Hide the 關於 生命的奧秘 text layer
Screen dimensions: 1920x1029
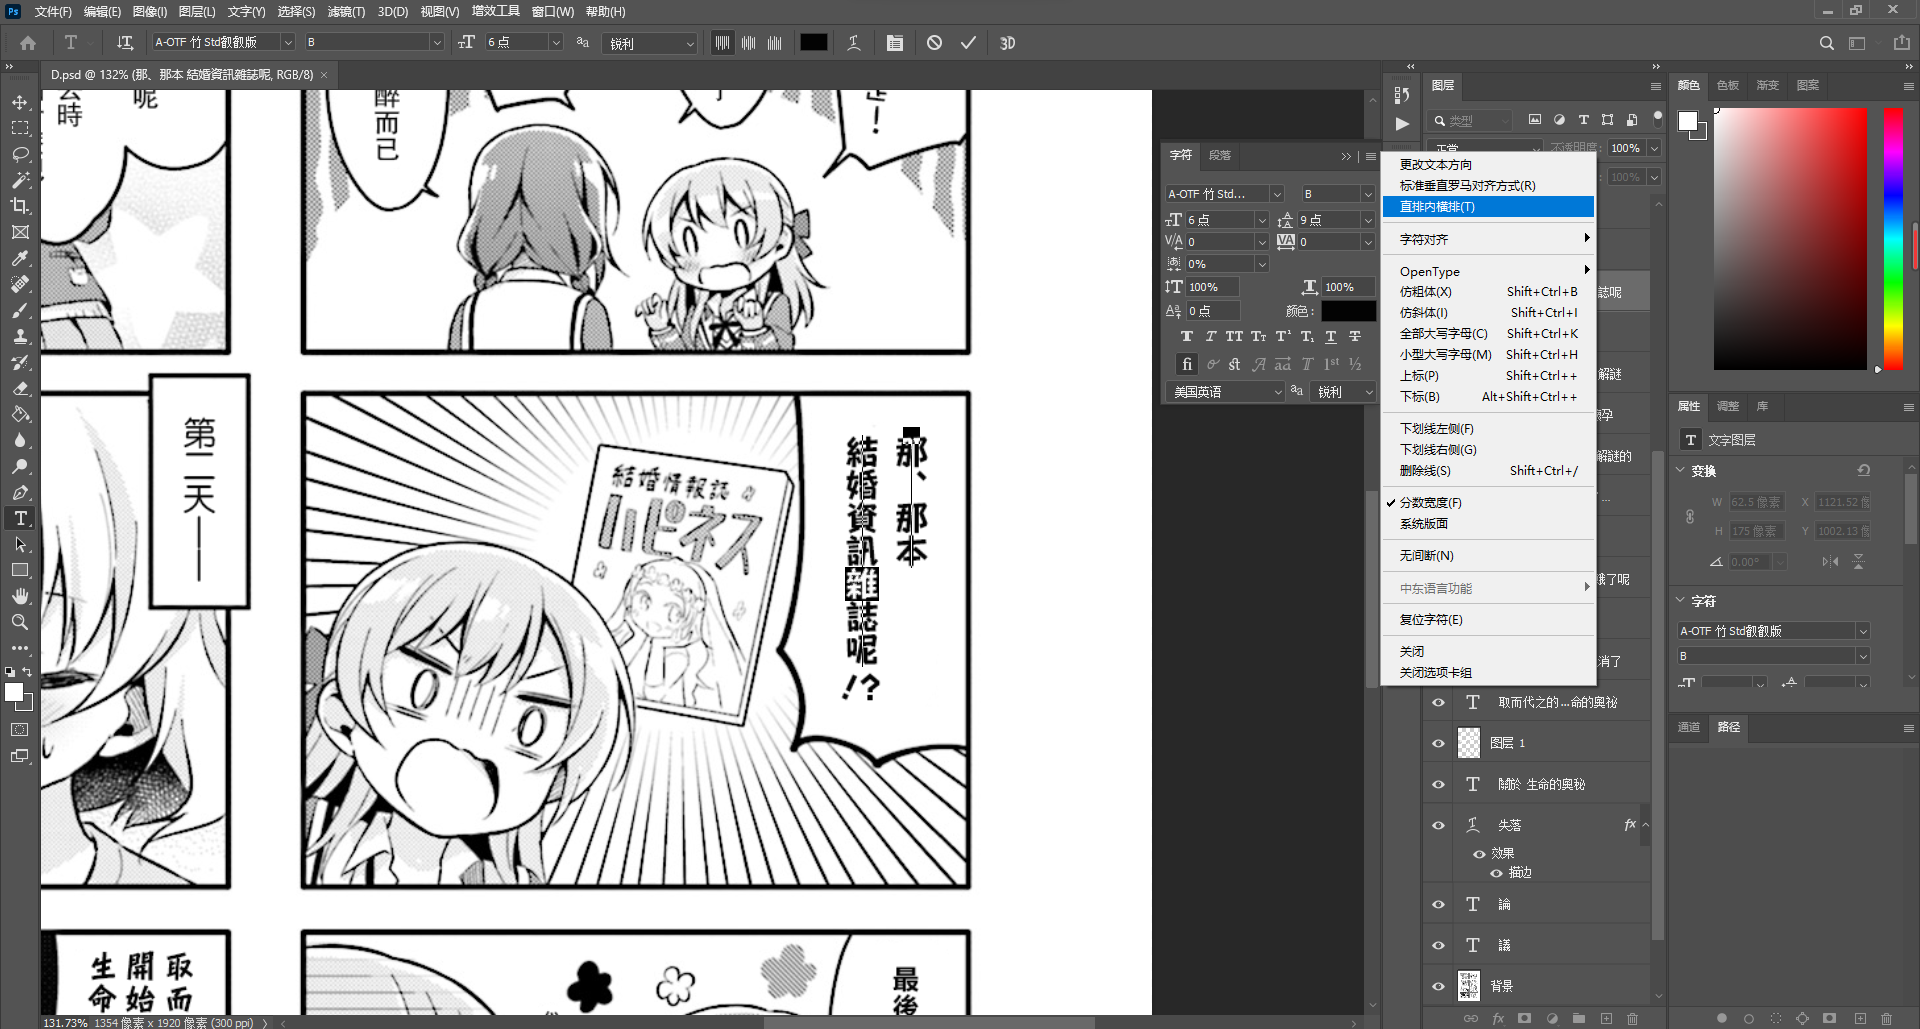pos(1438,785)
